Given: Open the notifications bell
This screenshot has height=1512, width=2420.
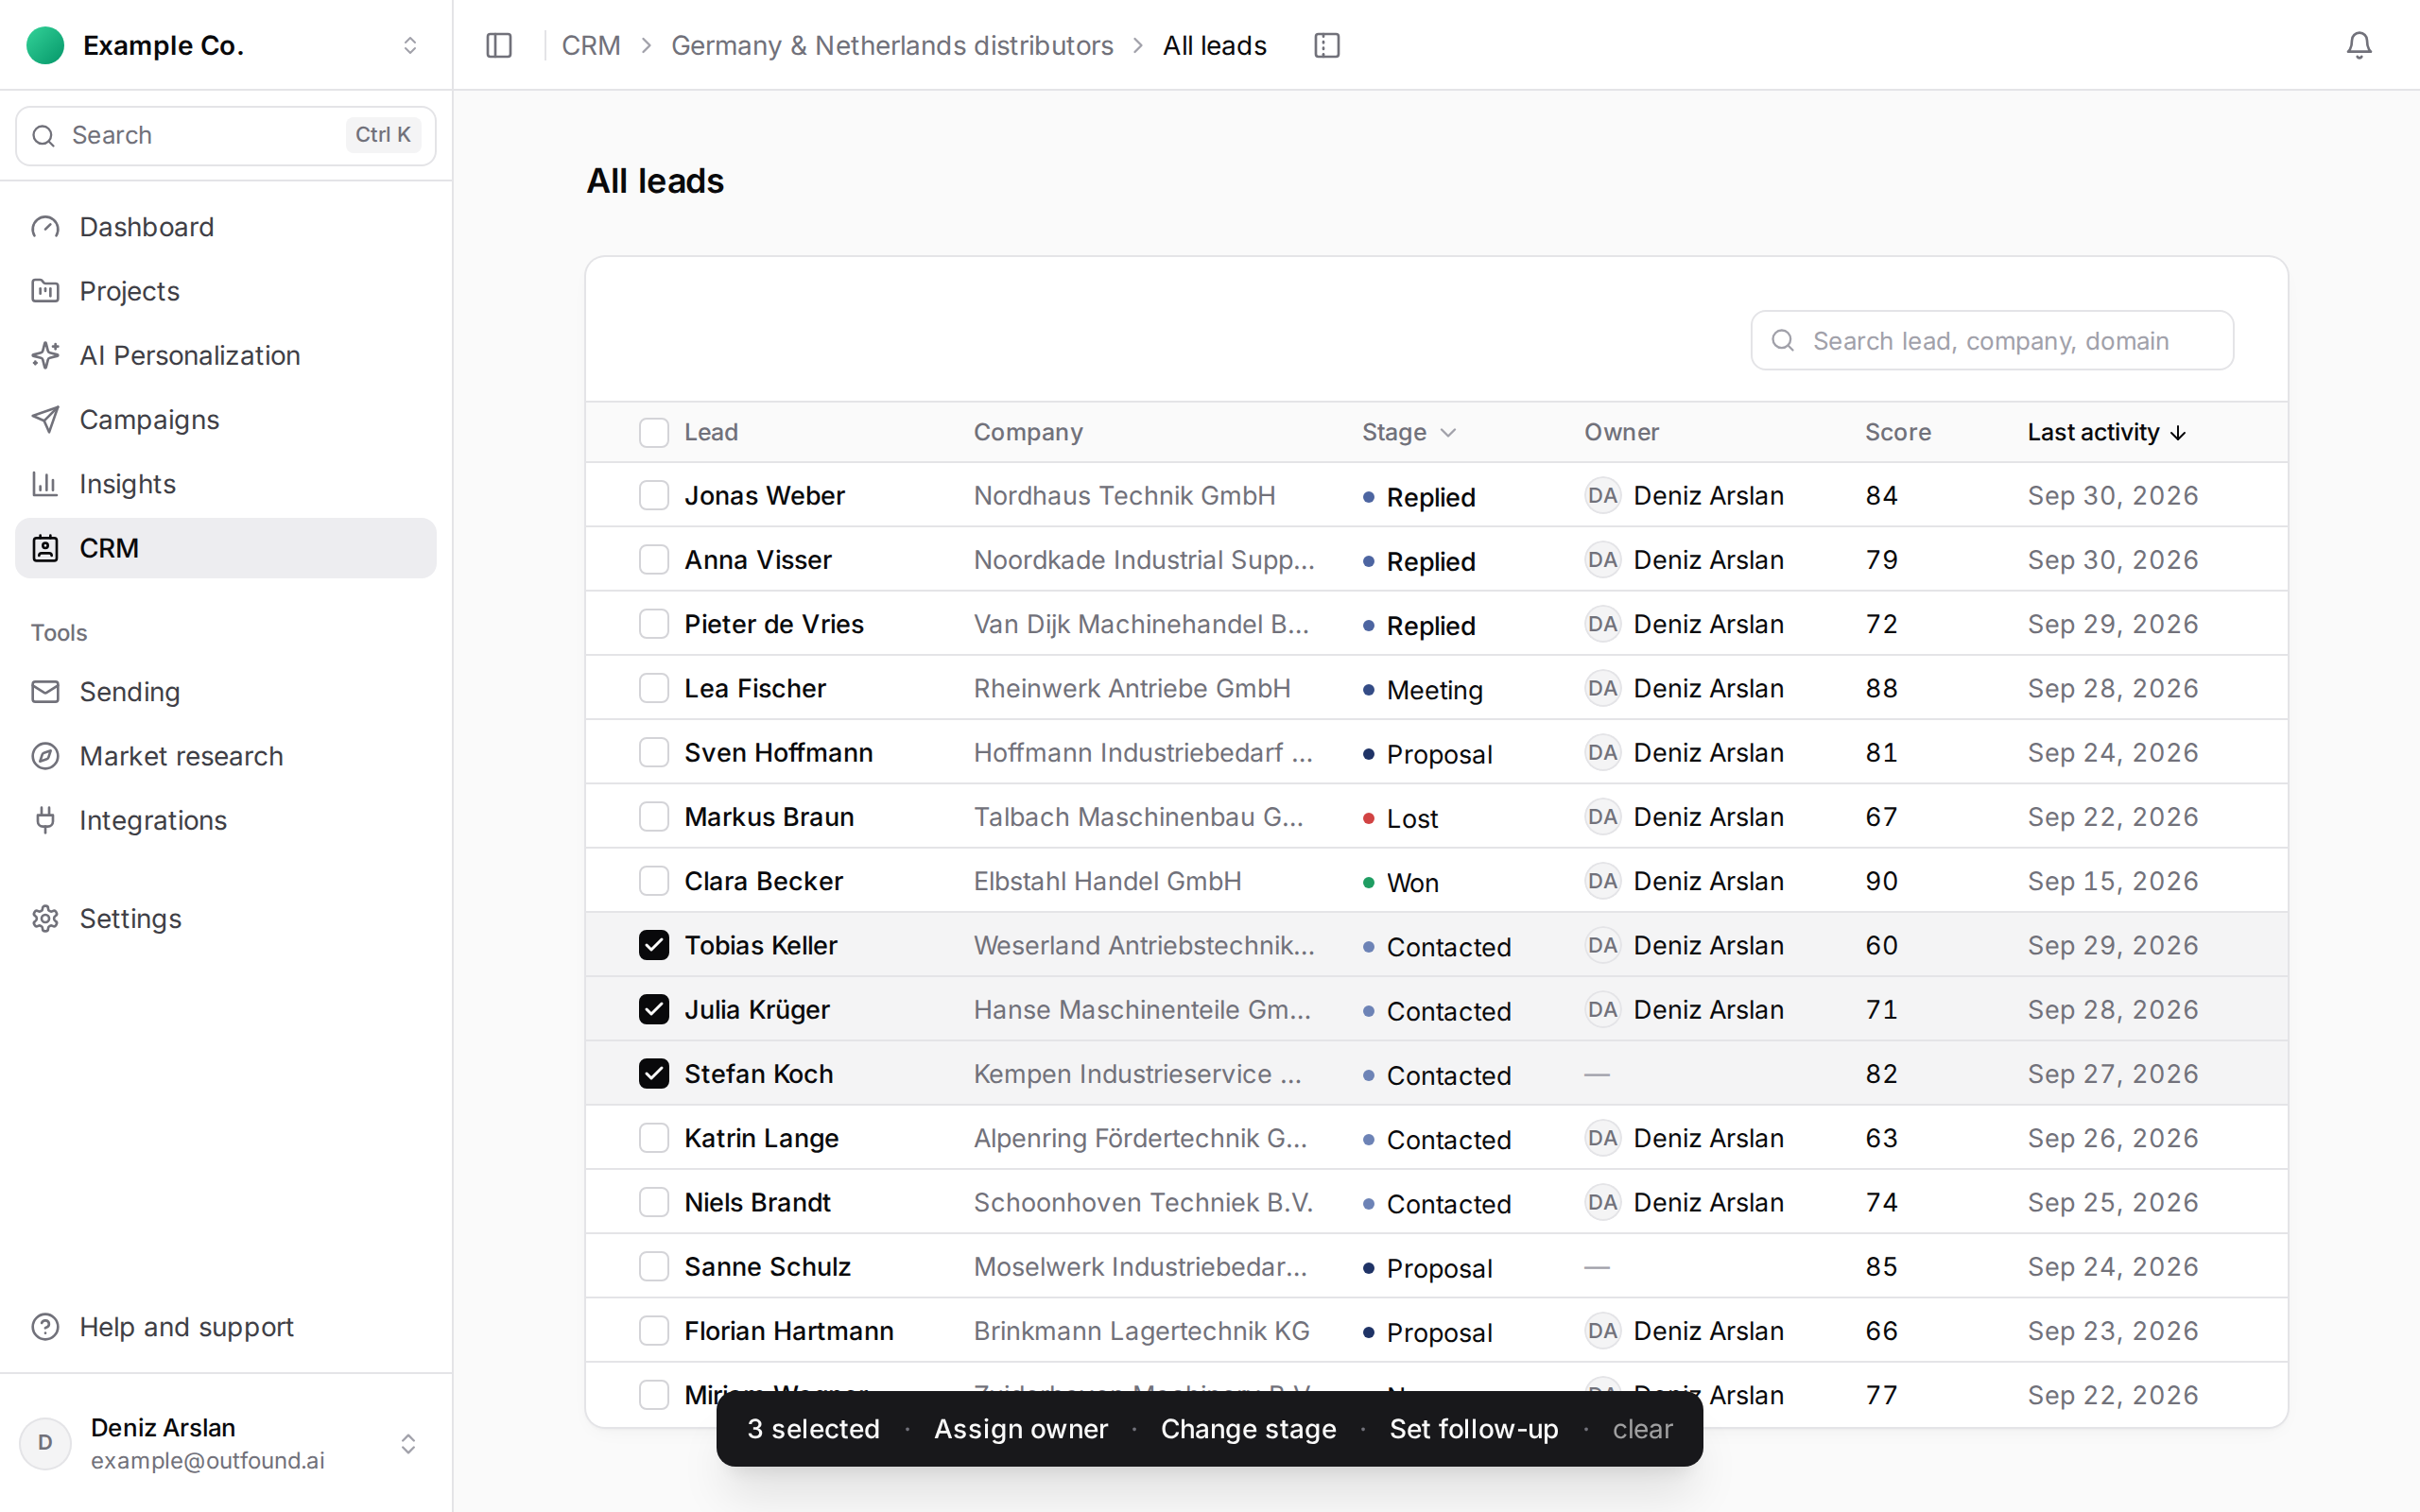Looking at the screenshot, I should point(2358,45).
